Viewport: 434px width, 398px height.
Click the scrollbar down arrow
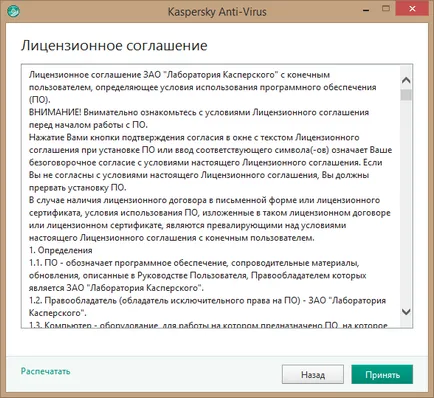pos(406,312)
